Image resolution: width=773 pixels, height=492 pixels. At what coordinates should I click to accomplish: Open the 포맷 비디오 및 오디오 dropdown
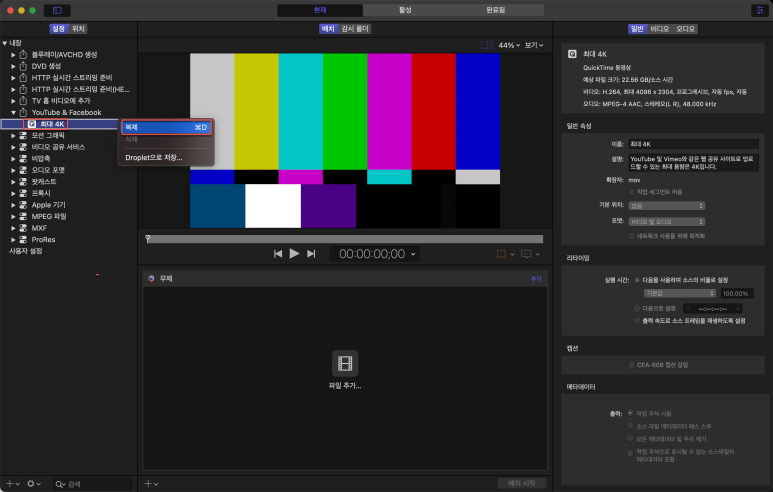tap(667, 222)
